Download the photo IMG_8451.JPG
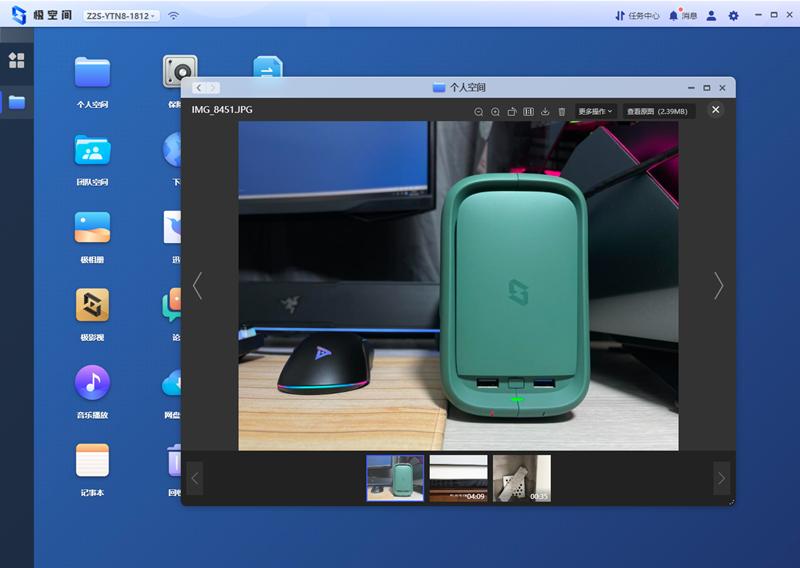 coord(545,111)
